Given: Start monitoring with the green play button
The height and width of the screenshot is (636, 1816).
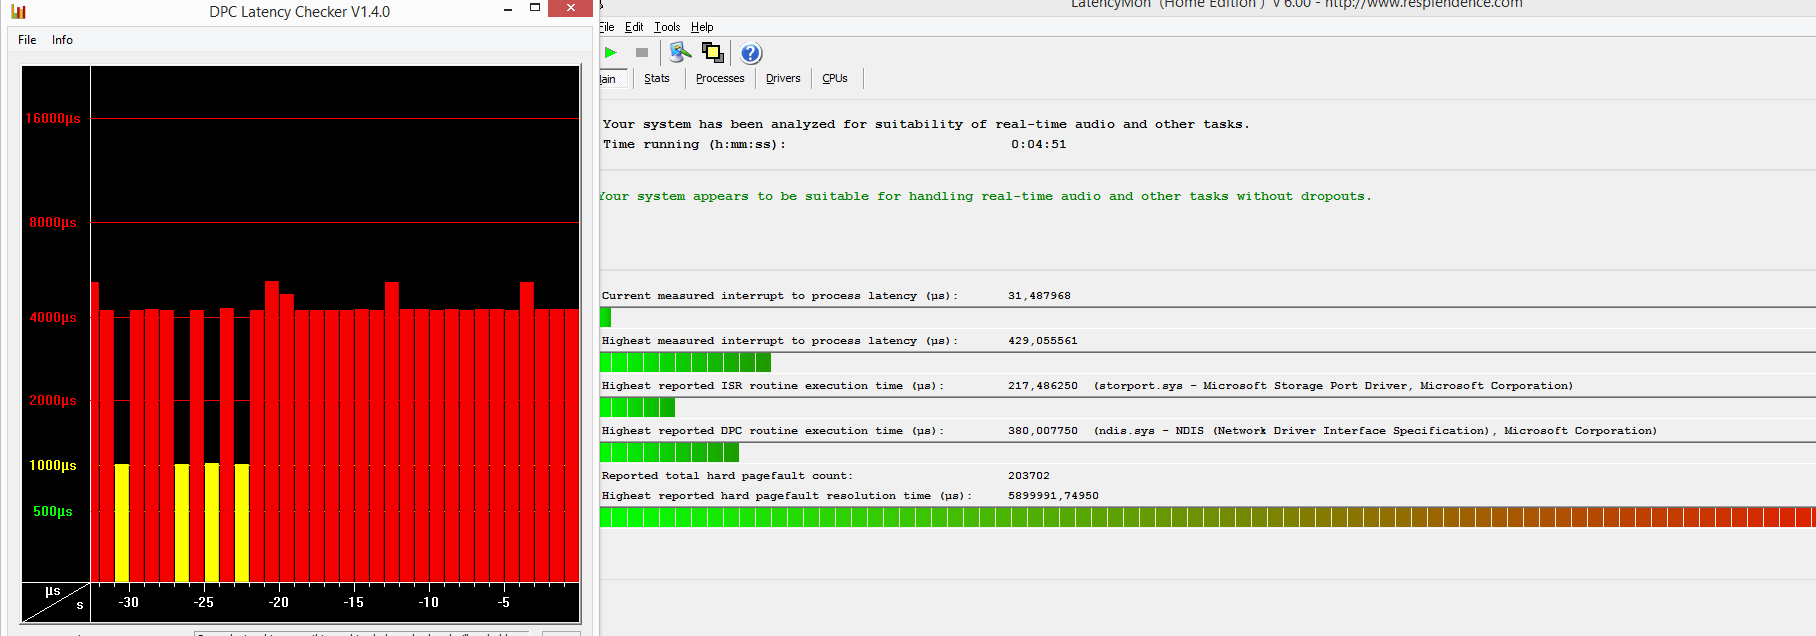Looking at the screenshot, I should click(x=610, y=53).
